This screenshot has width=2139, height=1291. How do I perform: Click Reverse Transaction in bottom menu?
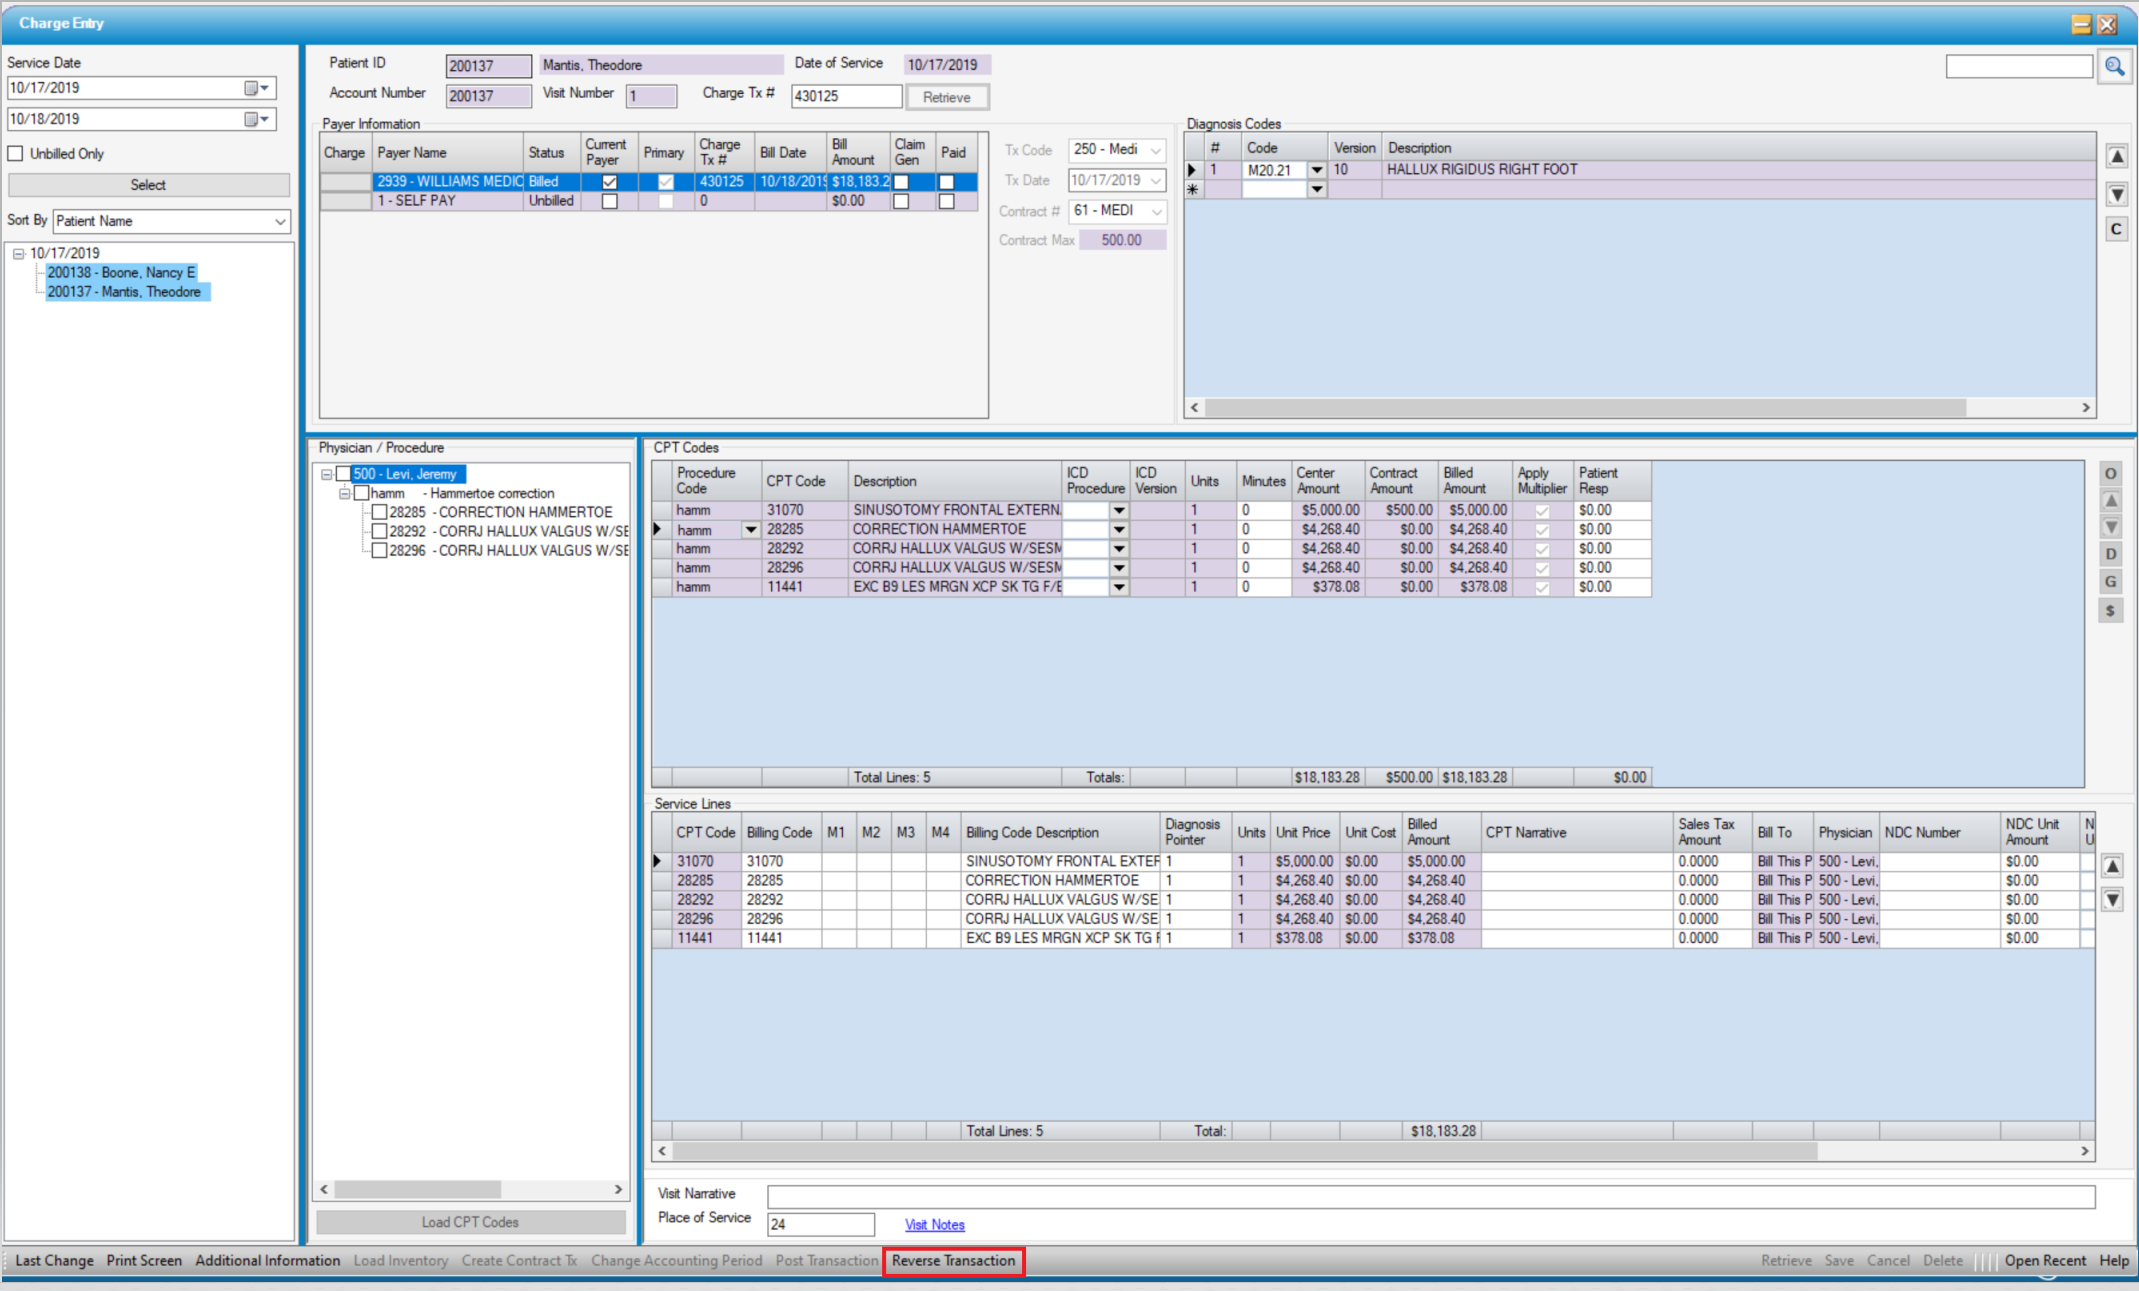953,1261
